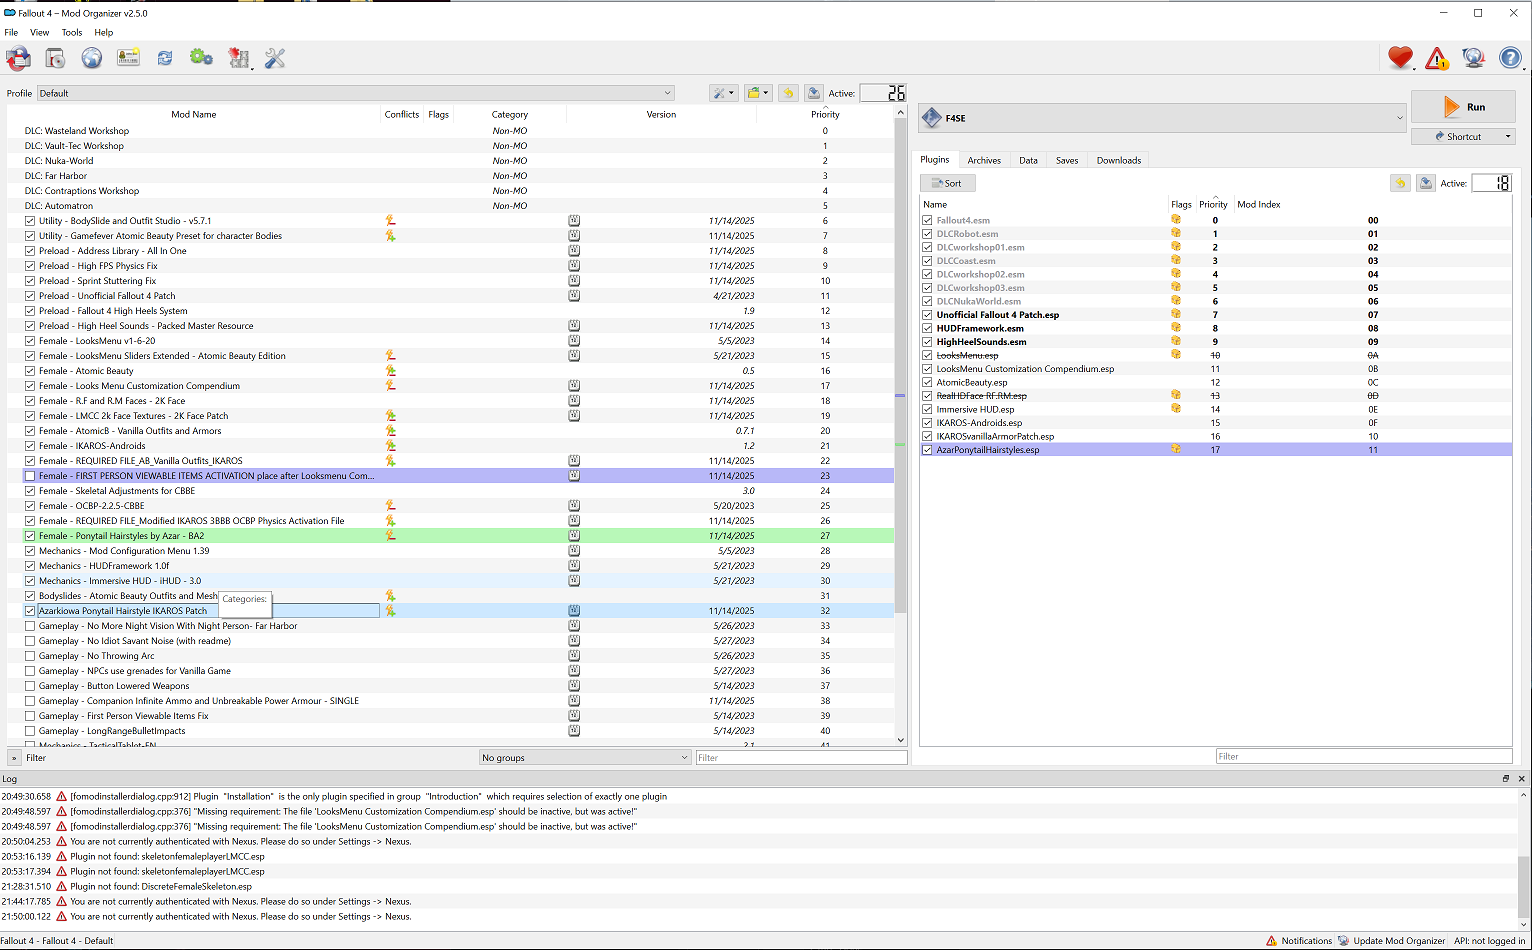Open the folder dropdown above mod list

tap(759, 93)
